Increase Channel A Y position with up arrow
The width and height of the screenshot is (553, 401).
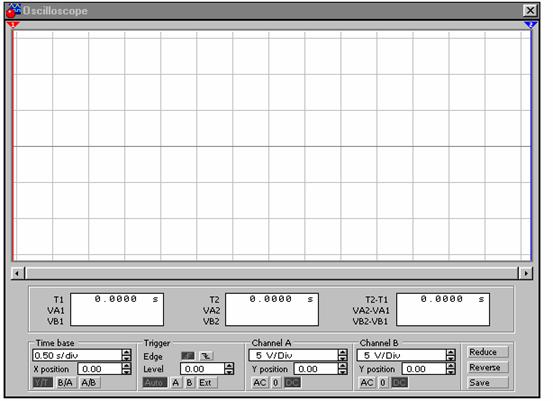pos(342,366)
